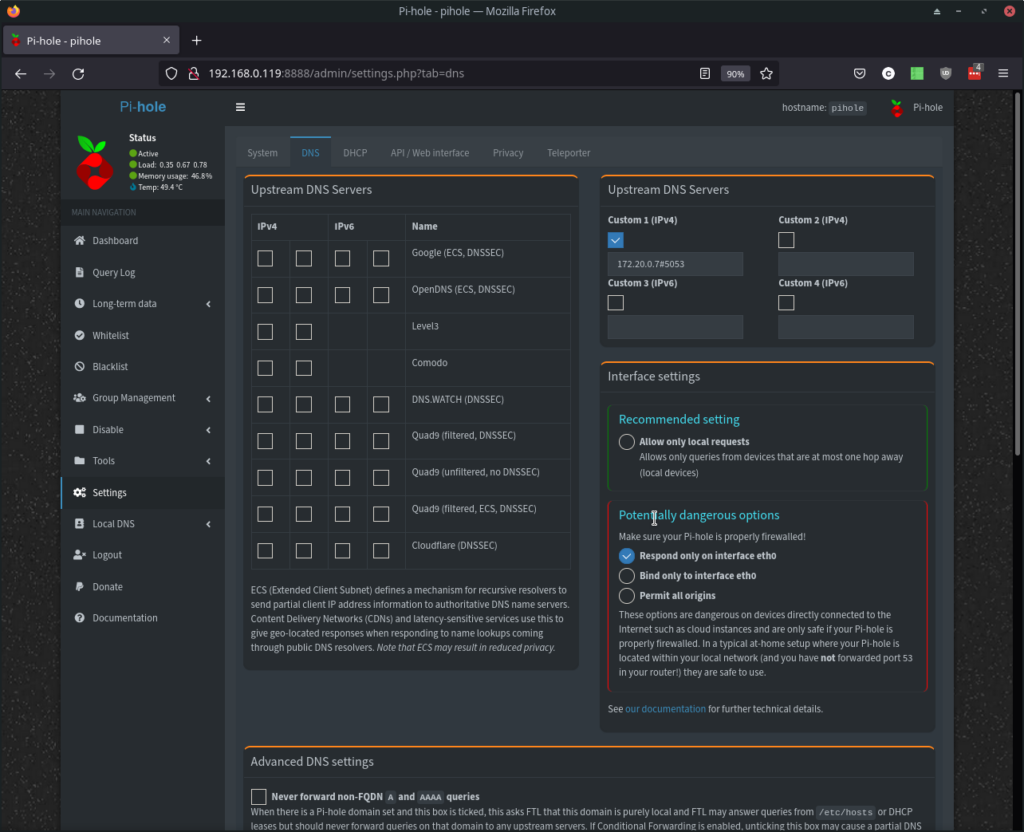Check first IPv4 box for Google
The height and width of the screenshot is (832, 1024).
(265, 258)
